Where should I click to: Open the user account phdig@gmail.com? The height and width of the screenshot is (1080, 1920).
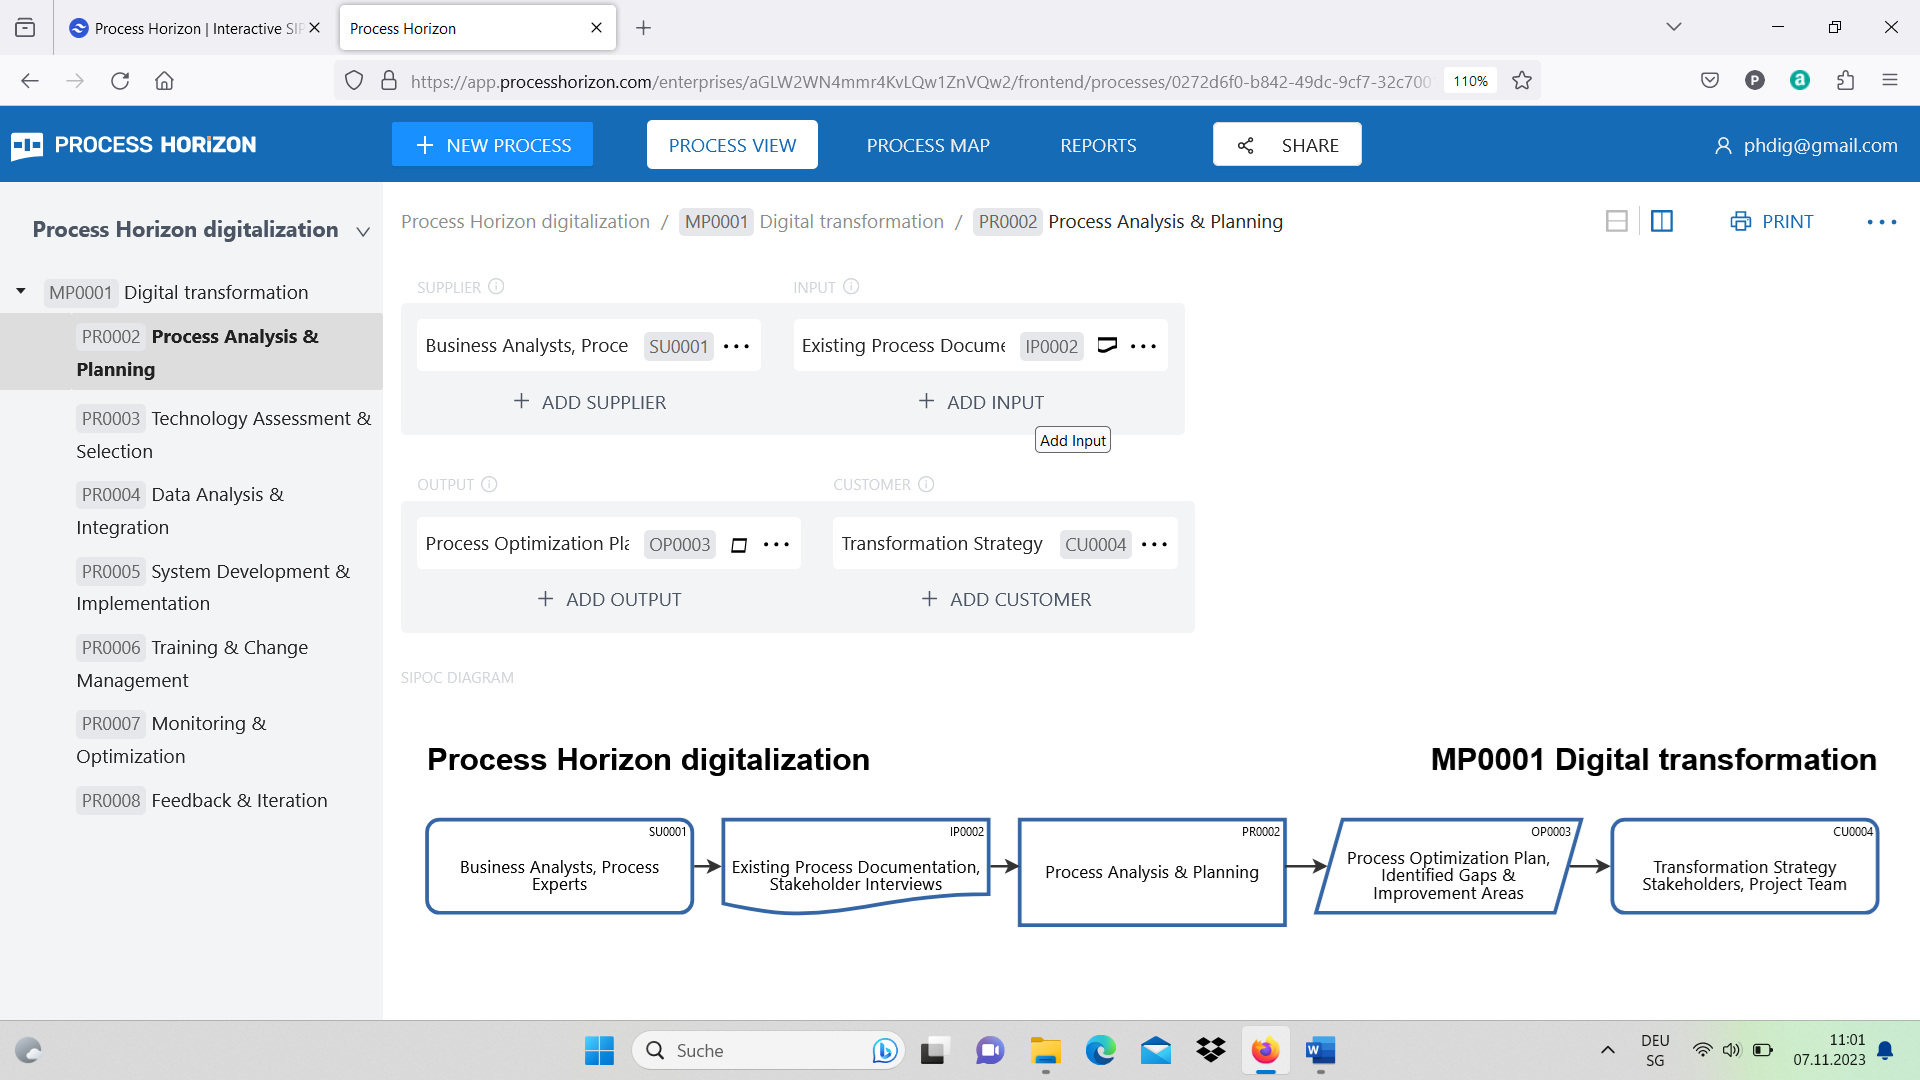[1806, 146]
